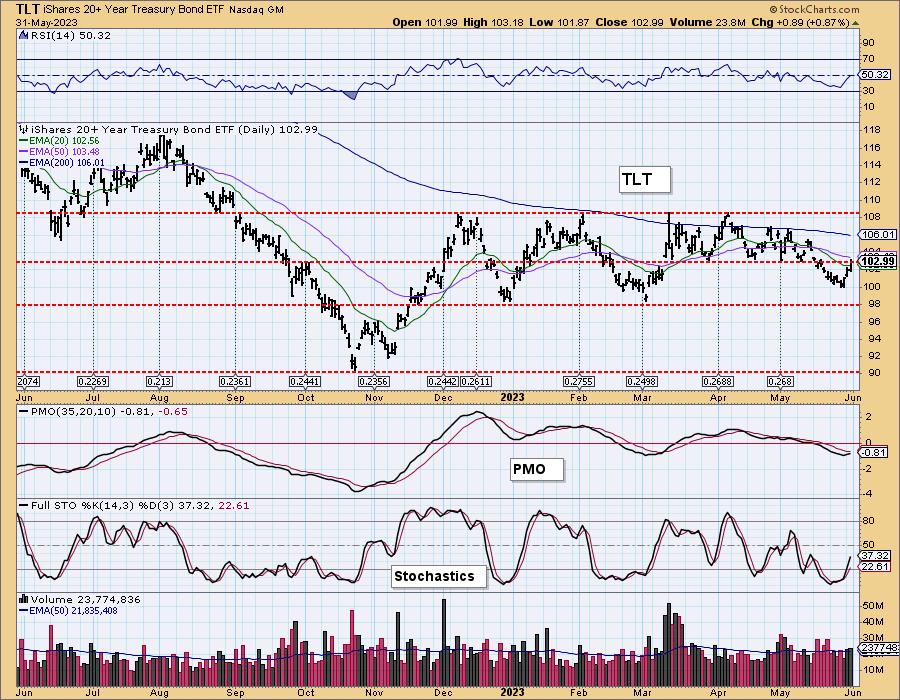Click the 0.2441 value label at Oct
The height and width of the screenshot is (700, 900).
[305, 382]
